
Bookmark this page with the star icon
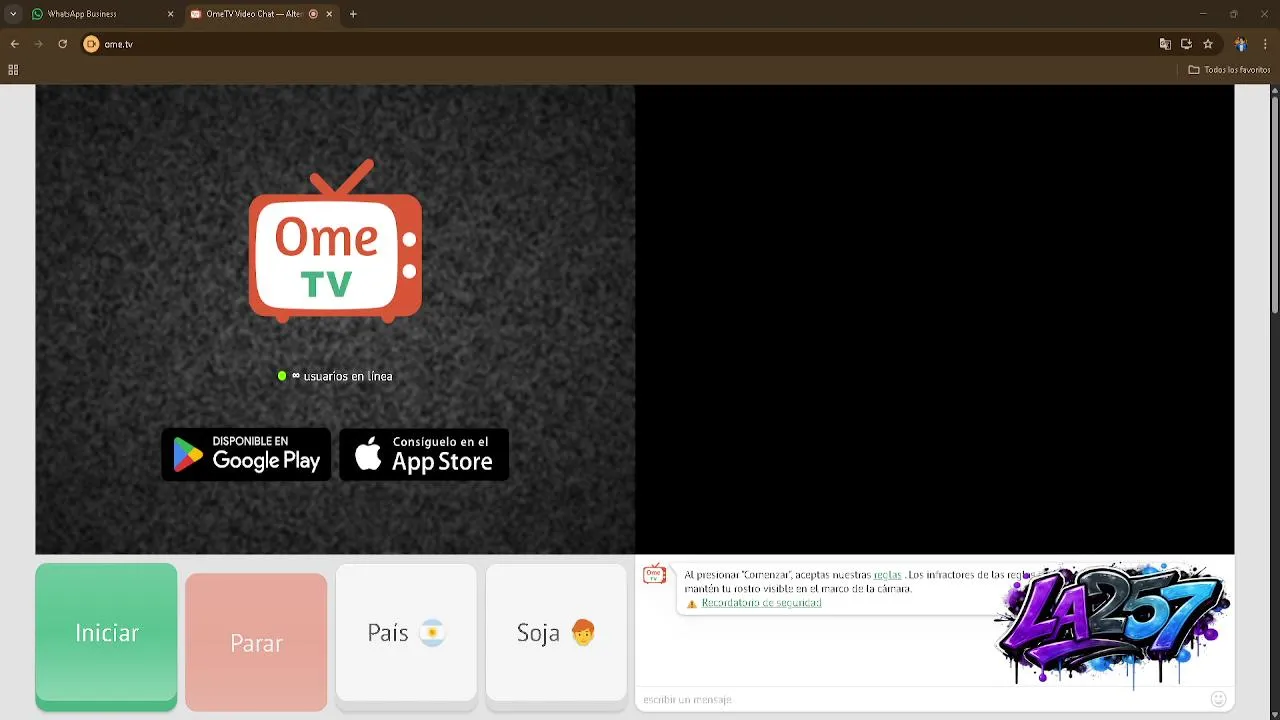point(1208,44)
